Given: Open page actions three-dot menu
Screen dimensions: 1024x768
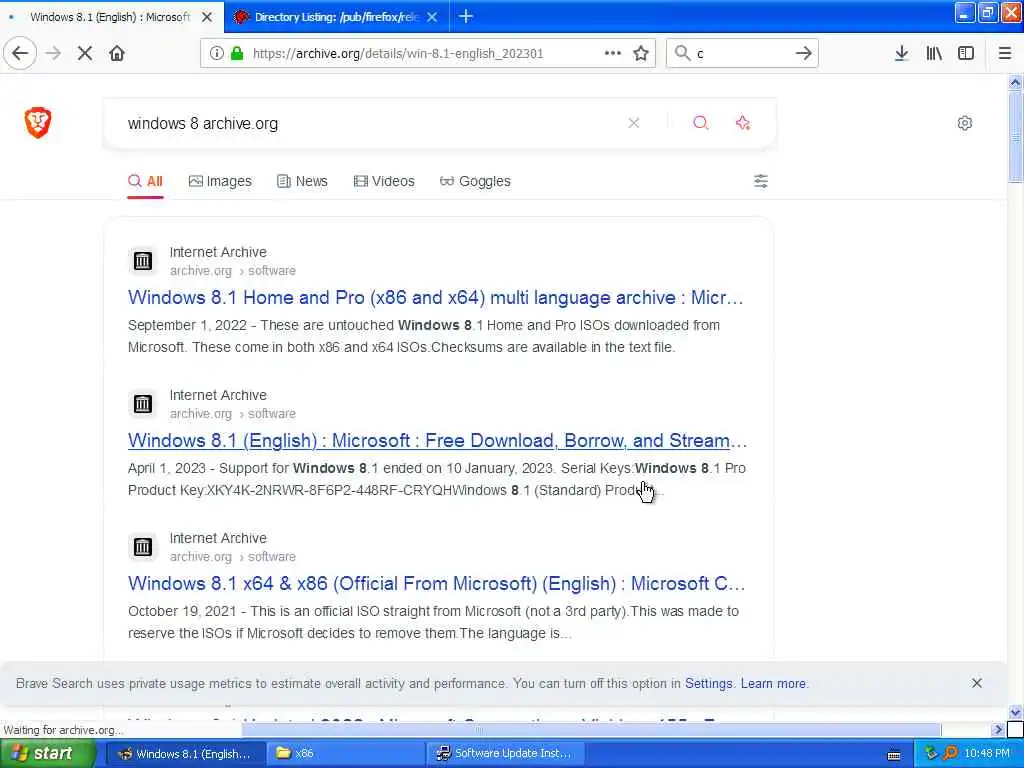Looking at the screenshot, I should (x=613, y=53).
